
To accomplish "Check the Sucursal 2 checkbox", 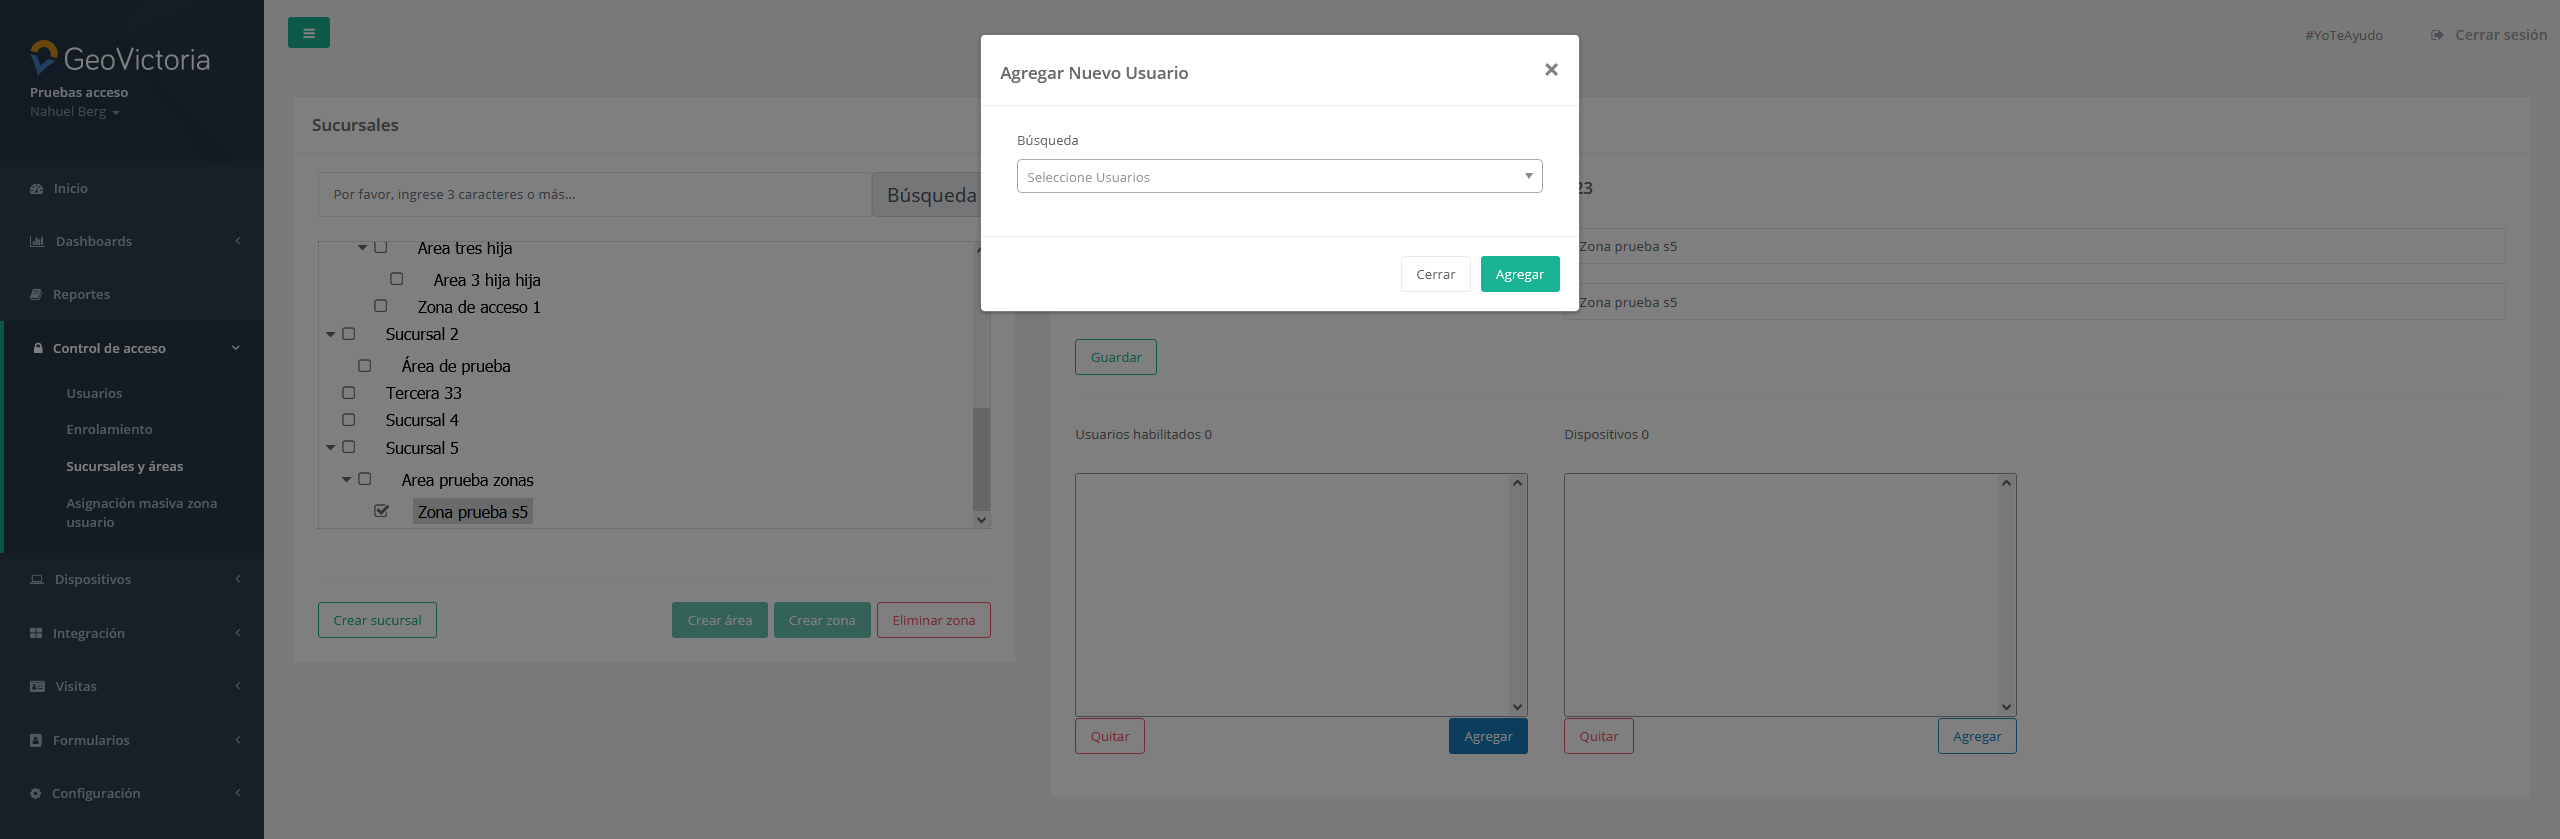I will (349, 334).
